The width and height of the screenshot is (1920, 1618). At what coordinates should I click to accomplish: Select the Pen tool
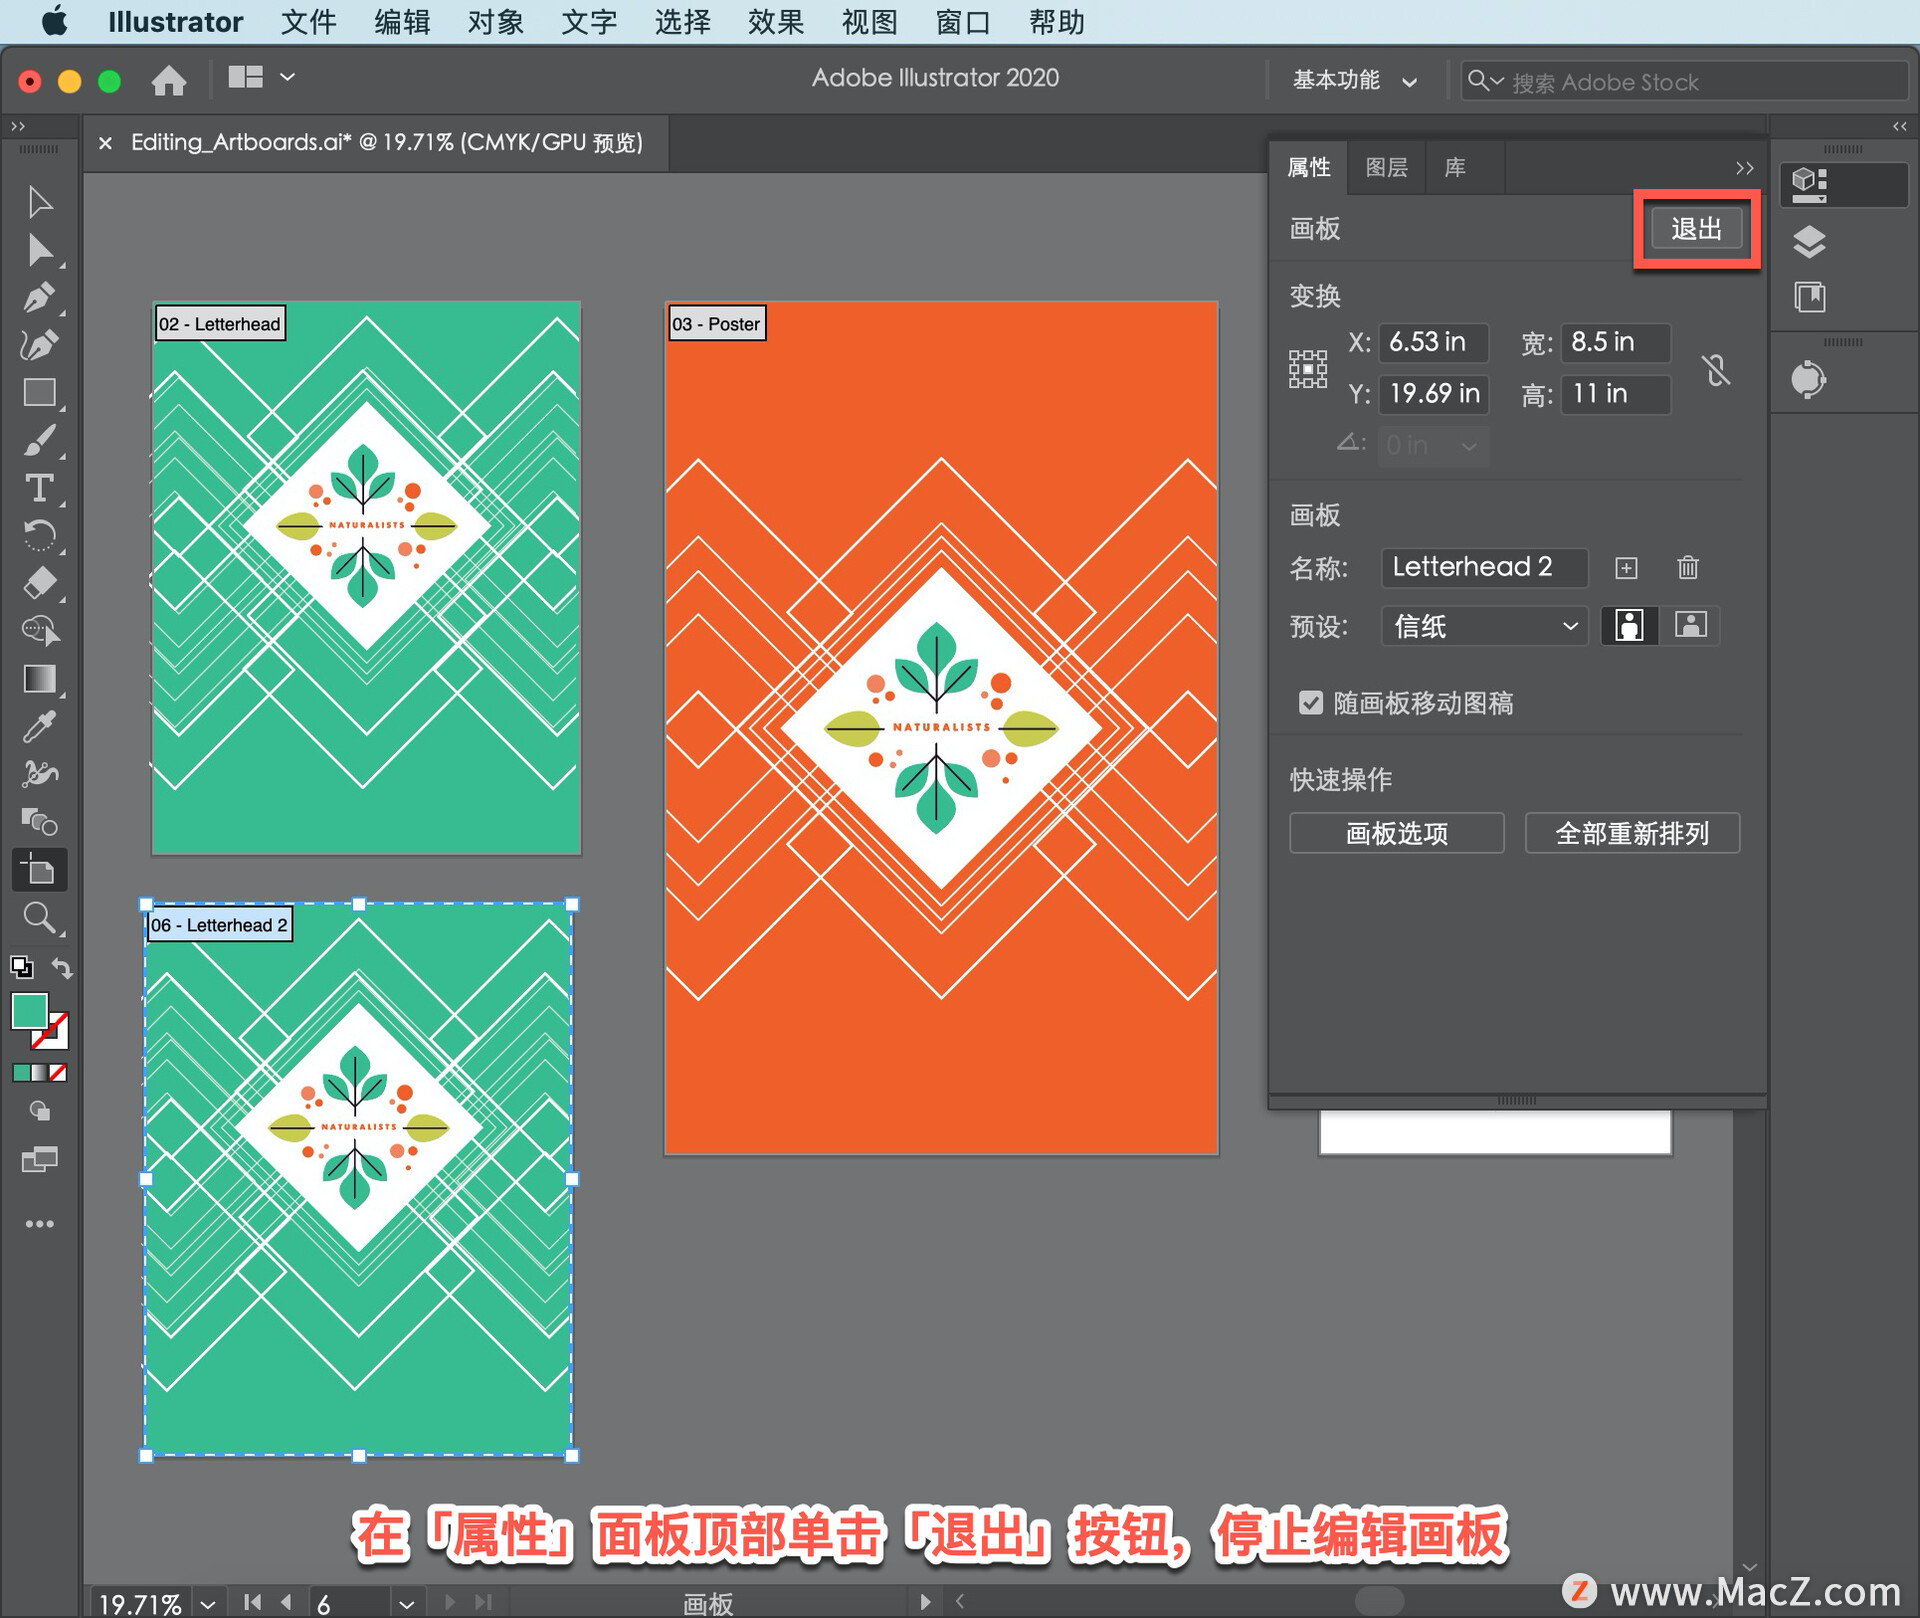(38, 298)
